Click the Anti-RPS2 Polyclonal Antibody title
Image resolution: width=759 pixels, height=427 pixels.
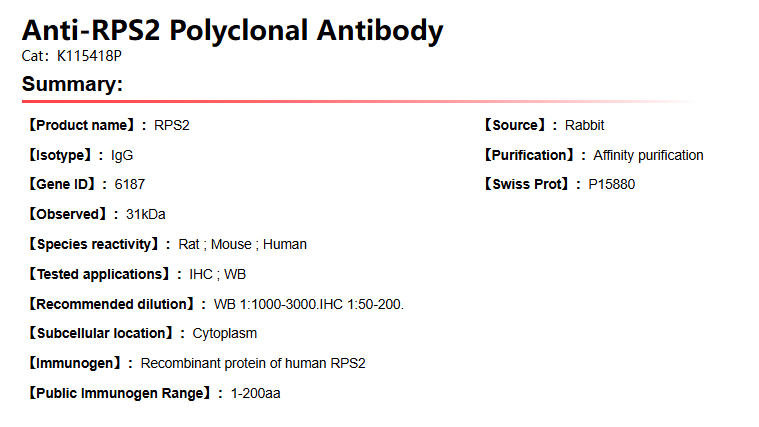pyautogui.click(x=232, y=31)
